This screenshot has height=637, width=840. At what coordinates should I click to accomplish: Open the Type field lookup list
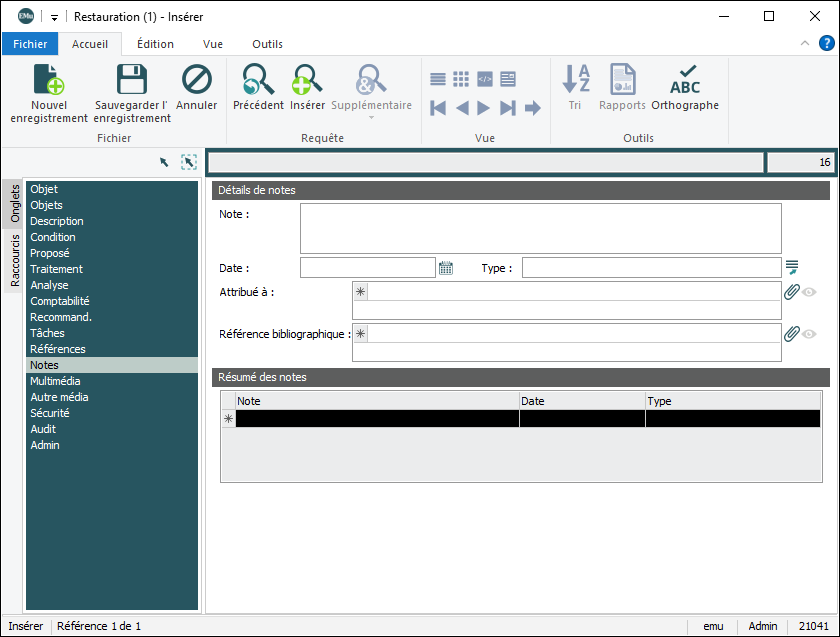792,267
